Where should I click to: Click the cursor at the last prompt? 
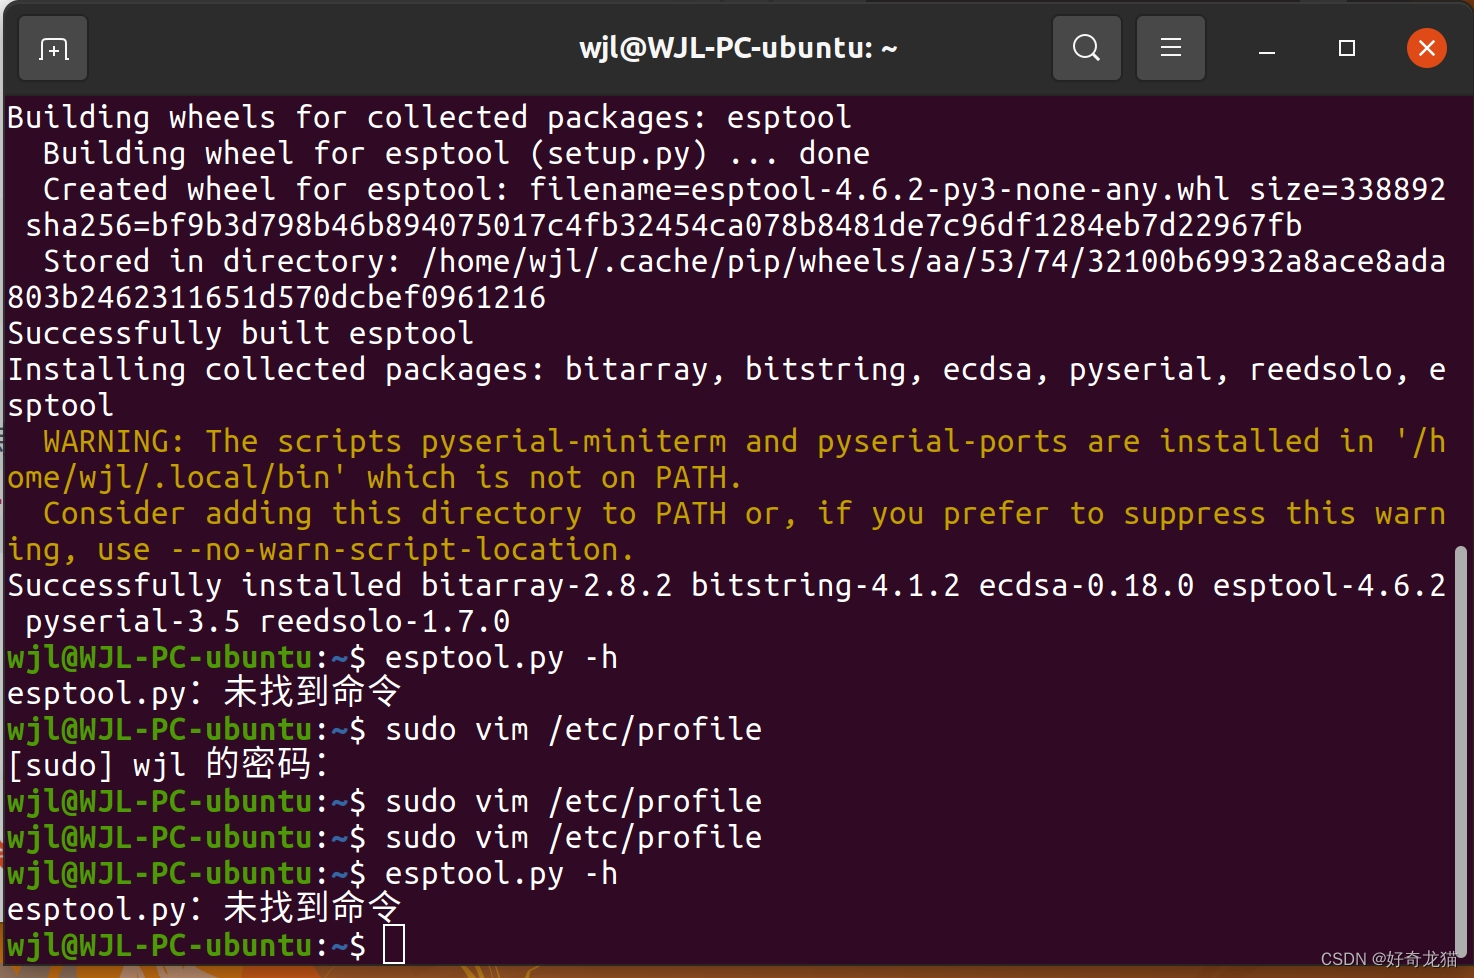[394, 945]
